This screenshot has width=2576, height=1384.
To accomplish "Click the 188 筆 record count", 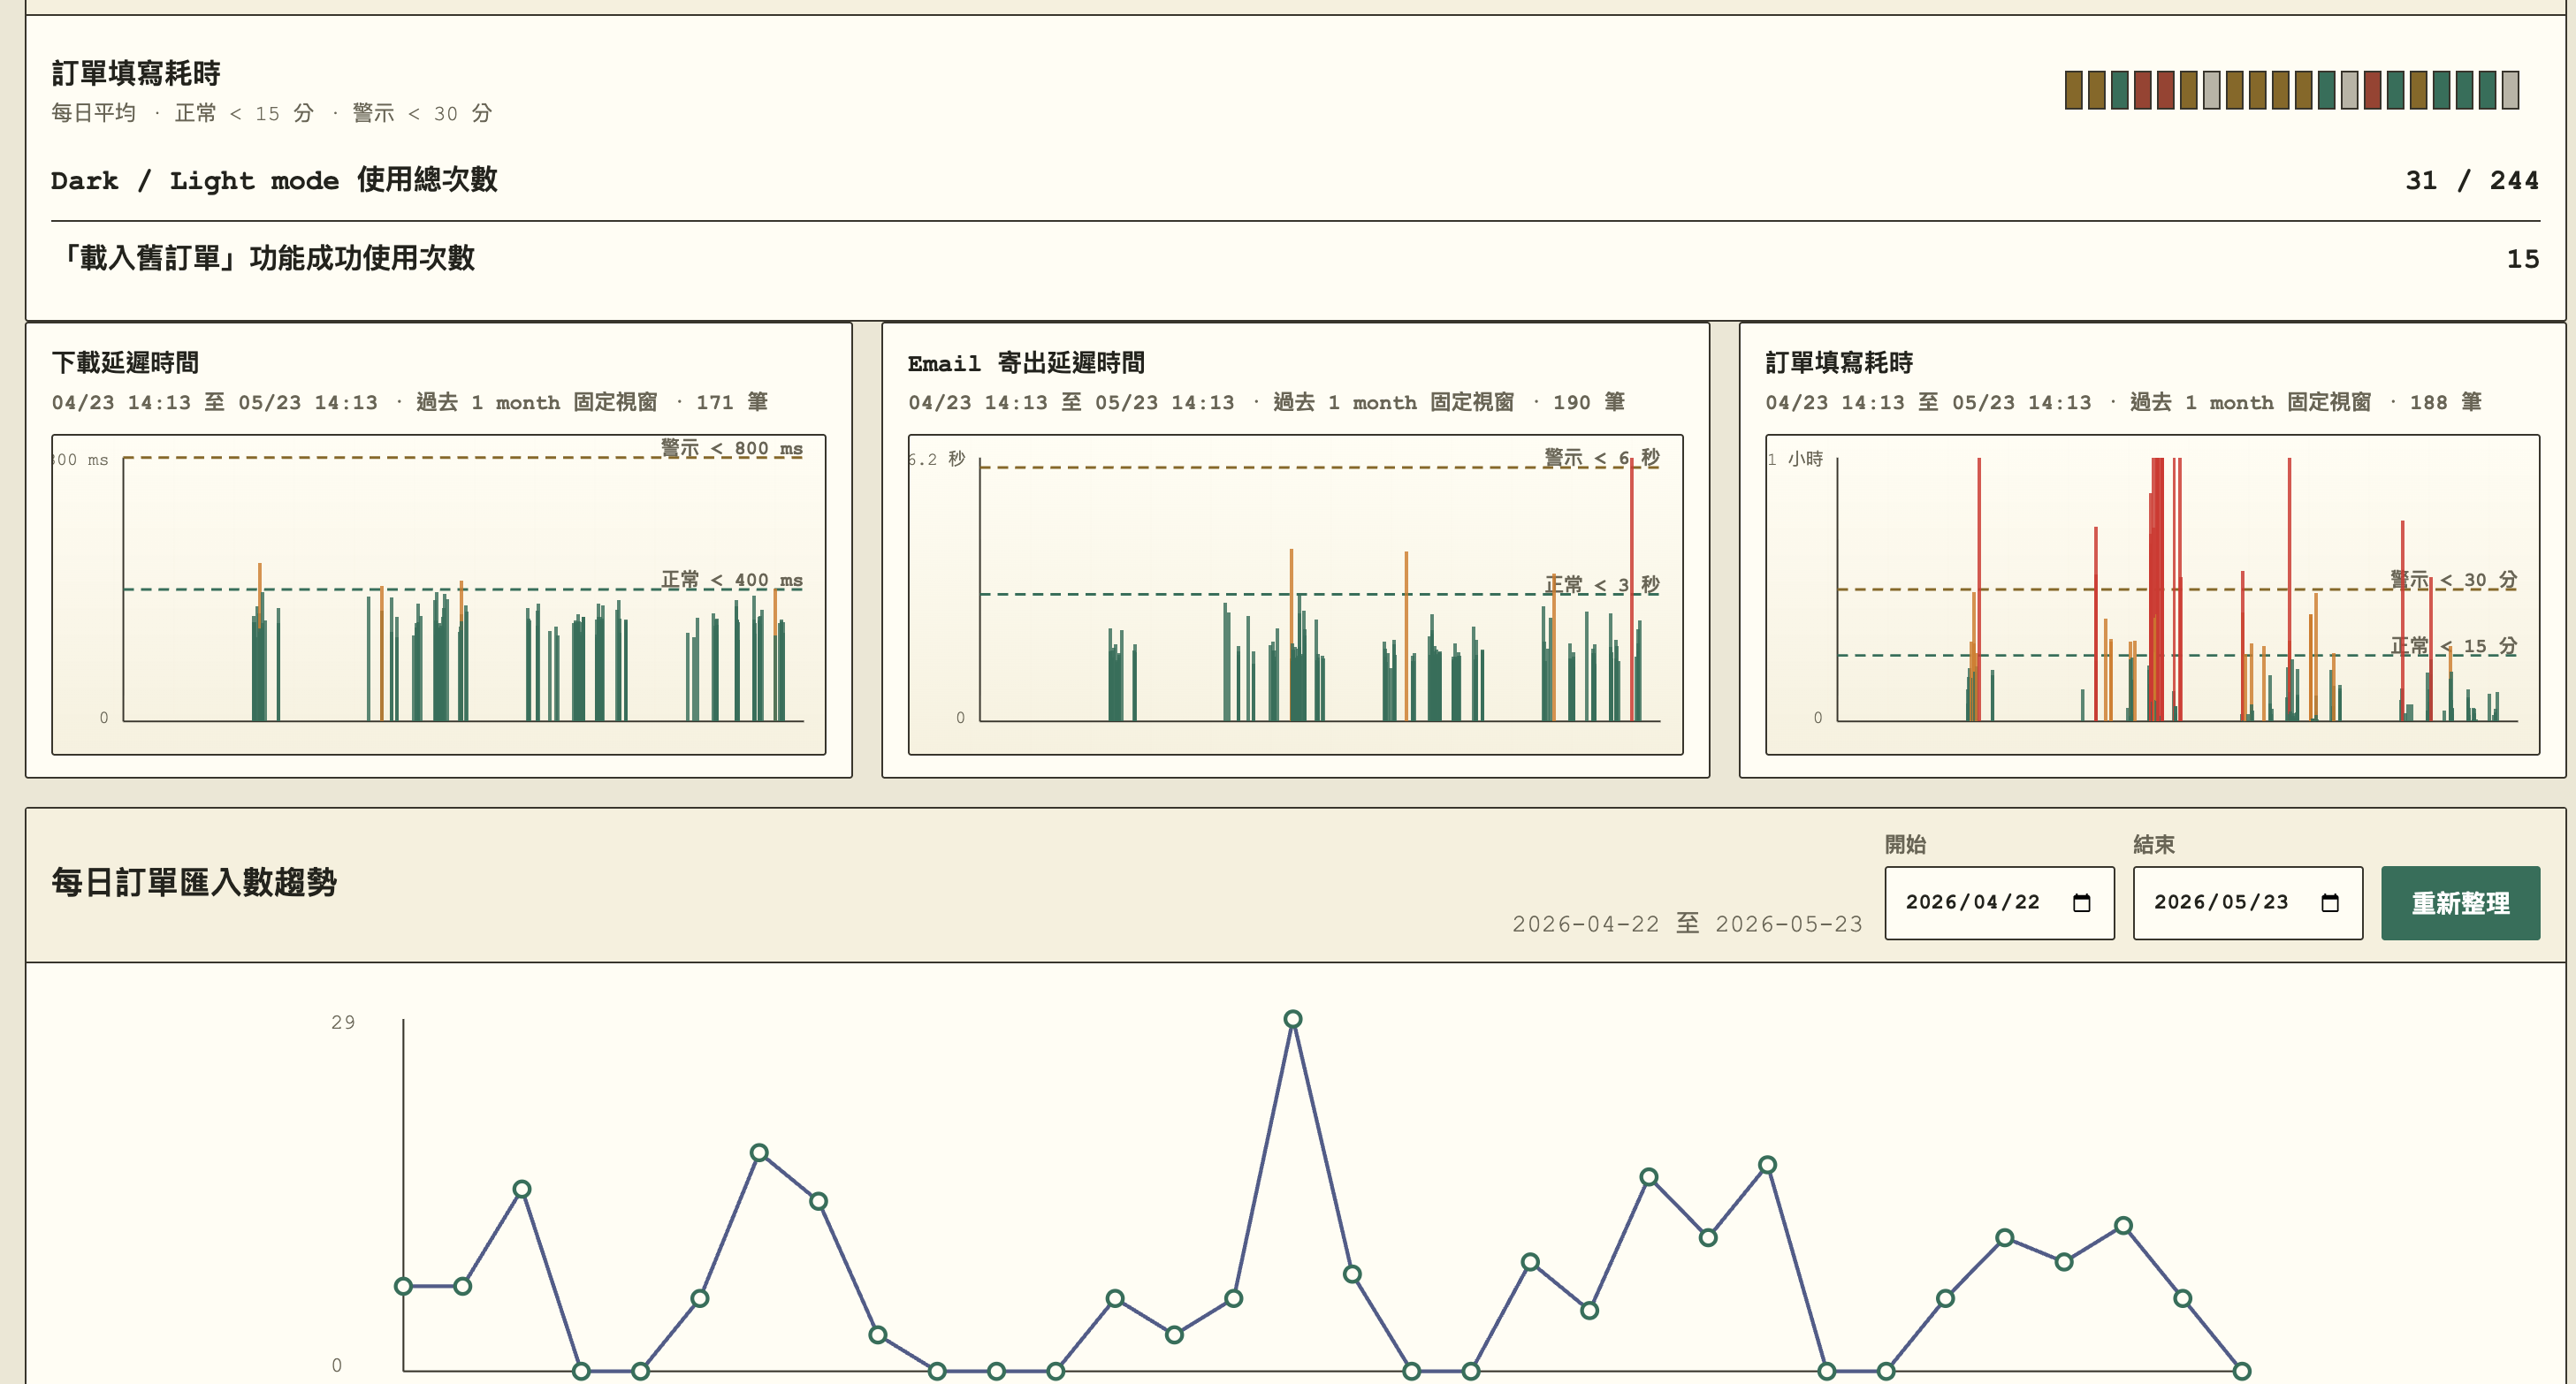I will [x=2446, y=402].
